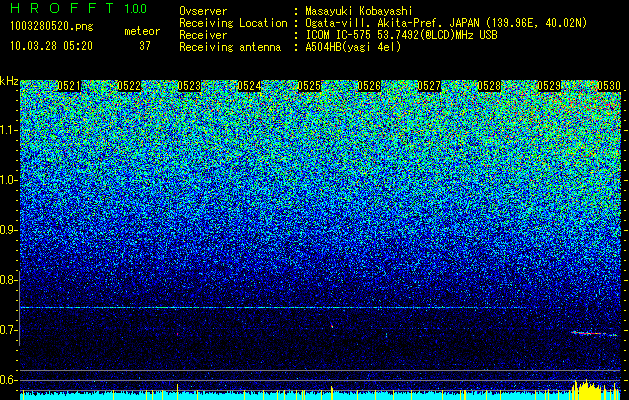Select the filename 1003280520.png
Image resolution: width=629 pixels, height=400 pixels.
click(52, 27)
